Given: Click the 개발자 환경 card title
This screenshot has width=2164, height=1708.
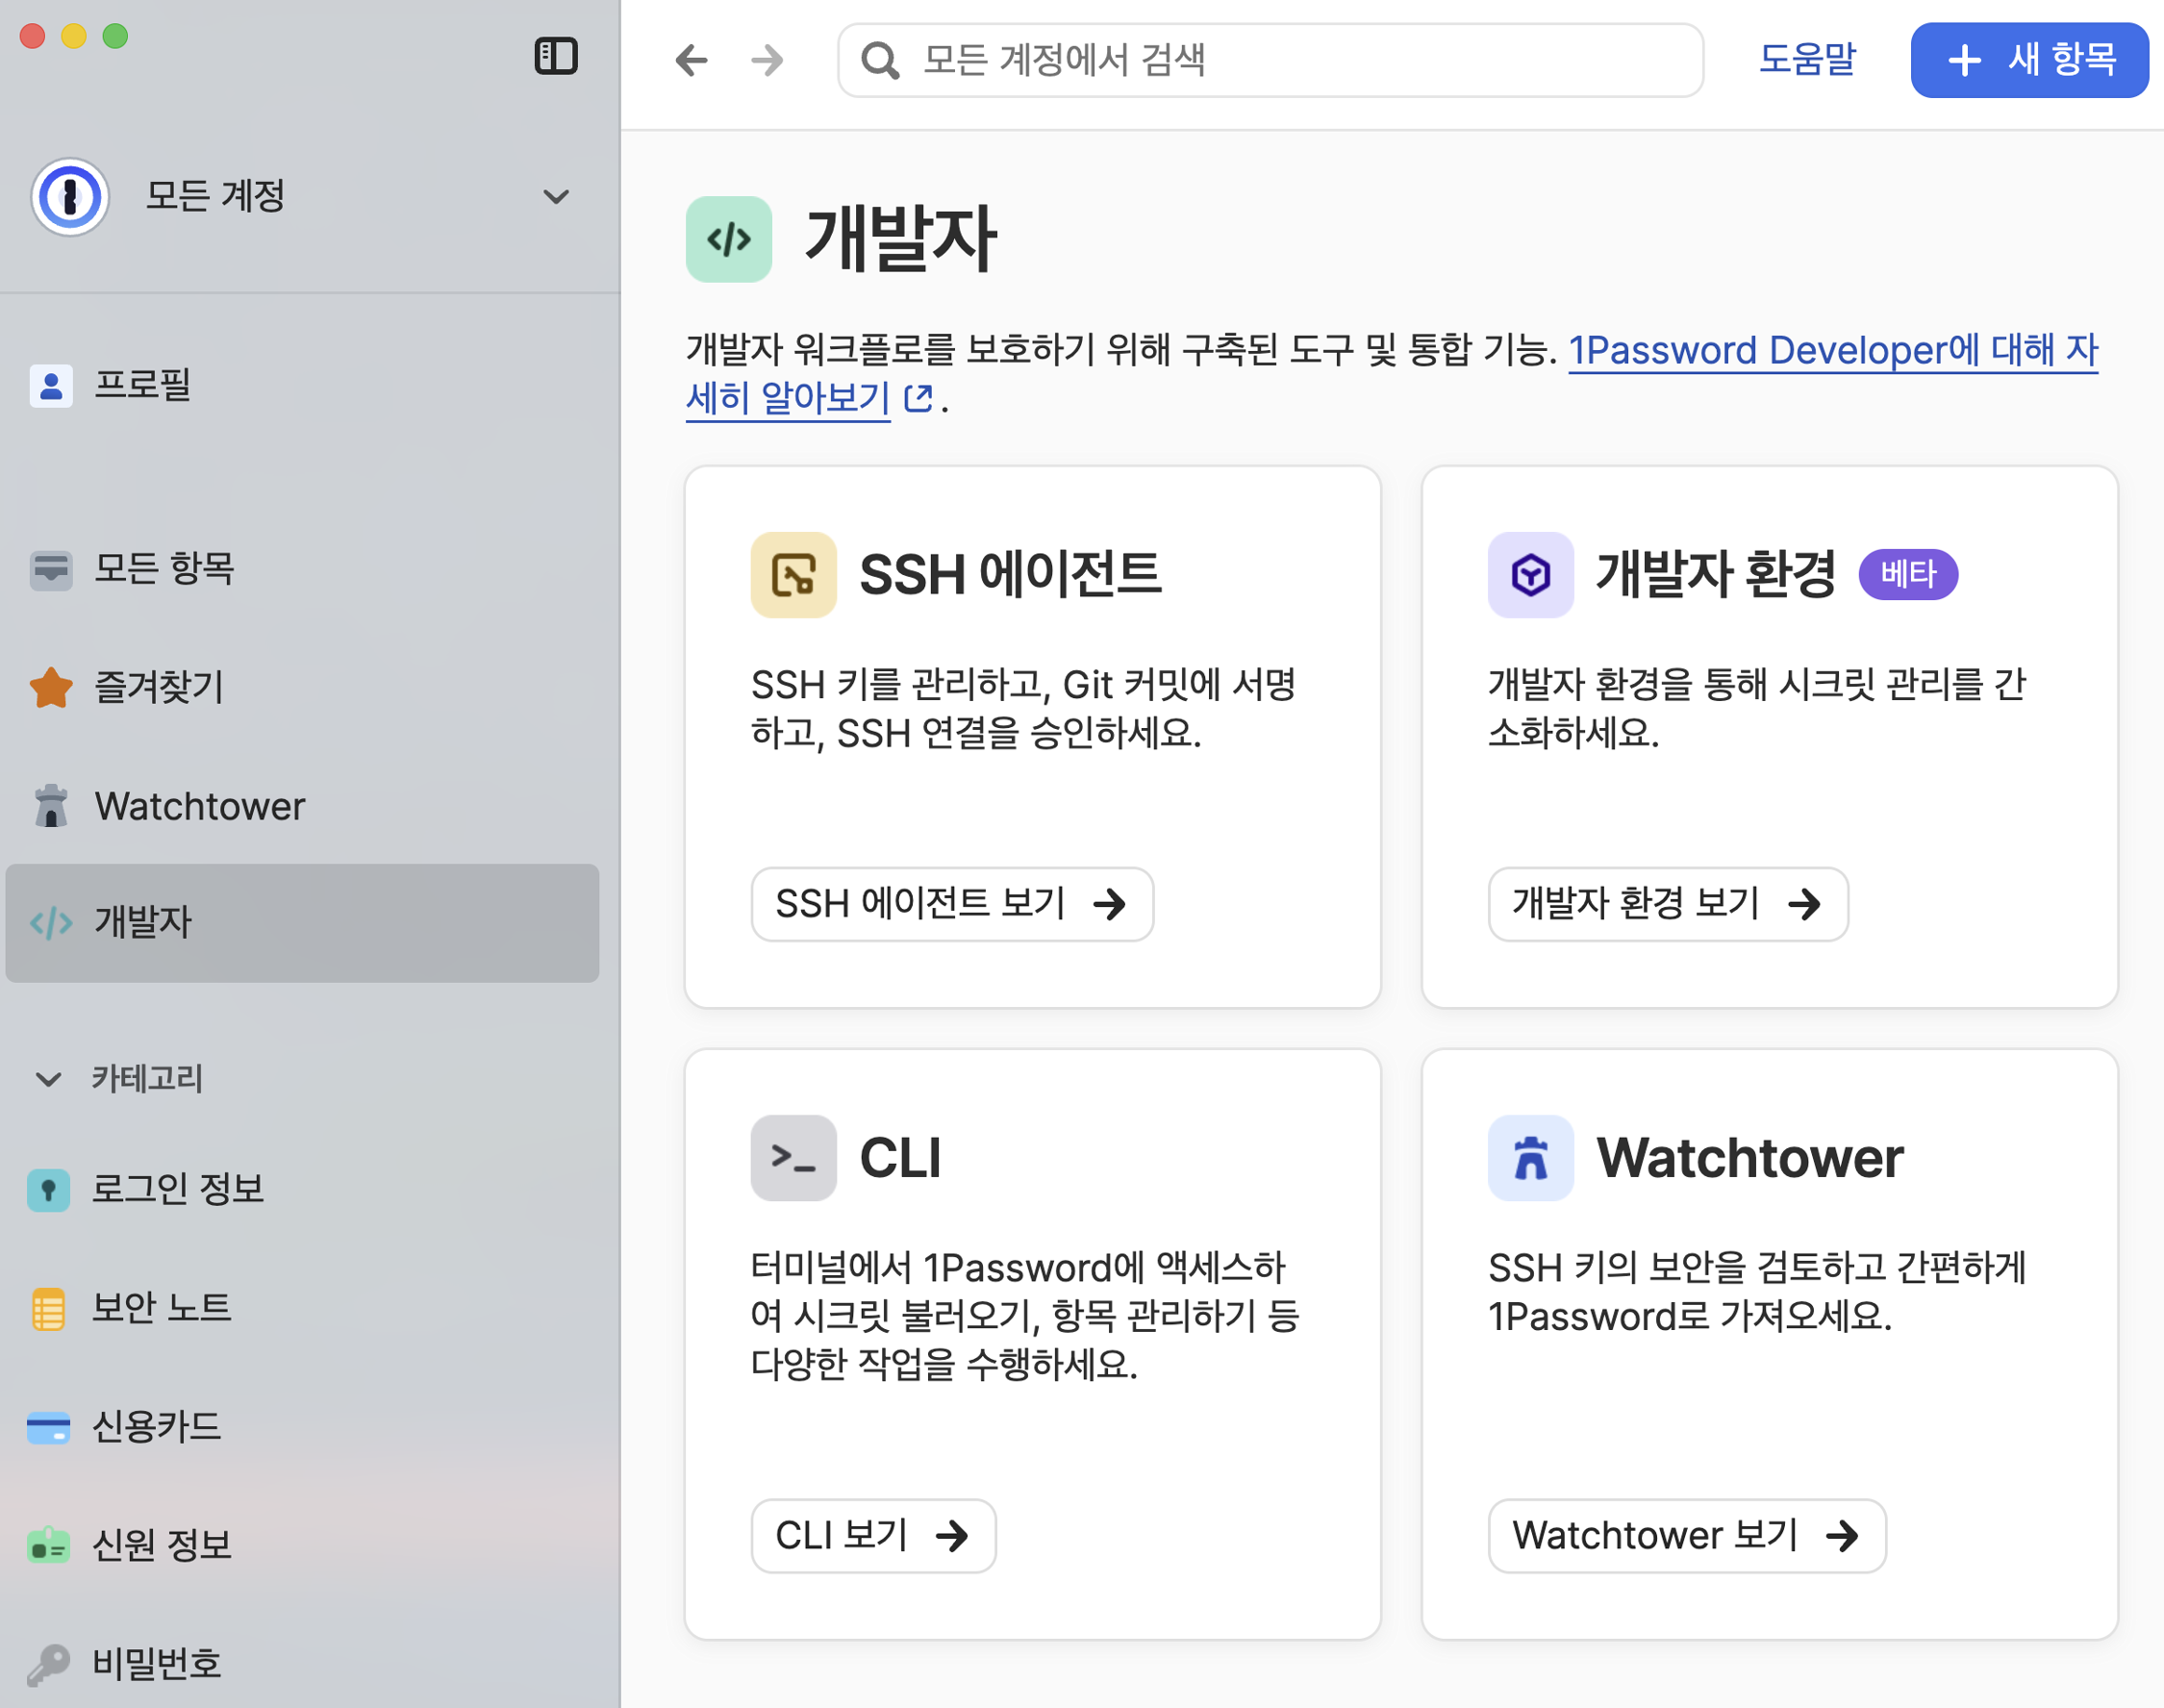Looking at the screenshot, I should [x=1715, y=575].
